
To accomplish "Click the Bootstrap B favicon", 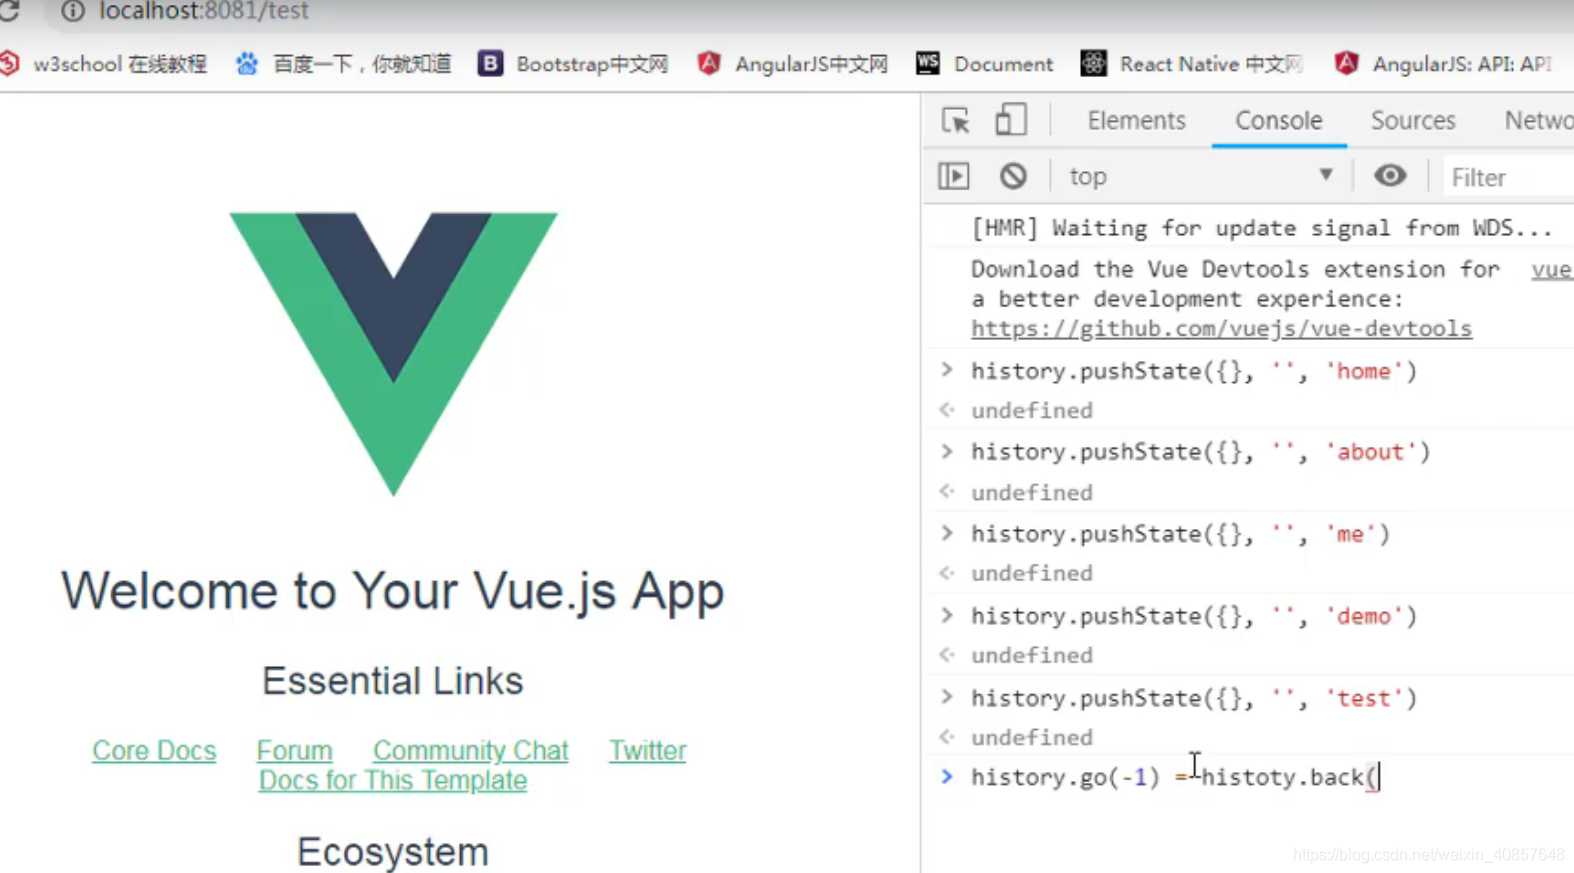I will 490,63.
